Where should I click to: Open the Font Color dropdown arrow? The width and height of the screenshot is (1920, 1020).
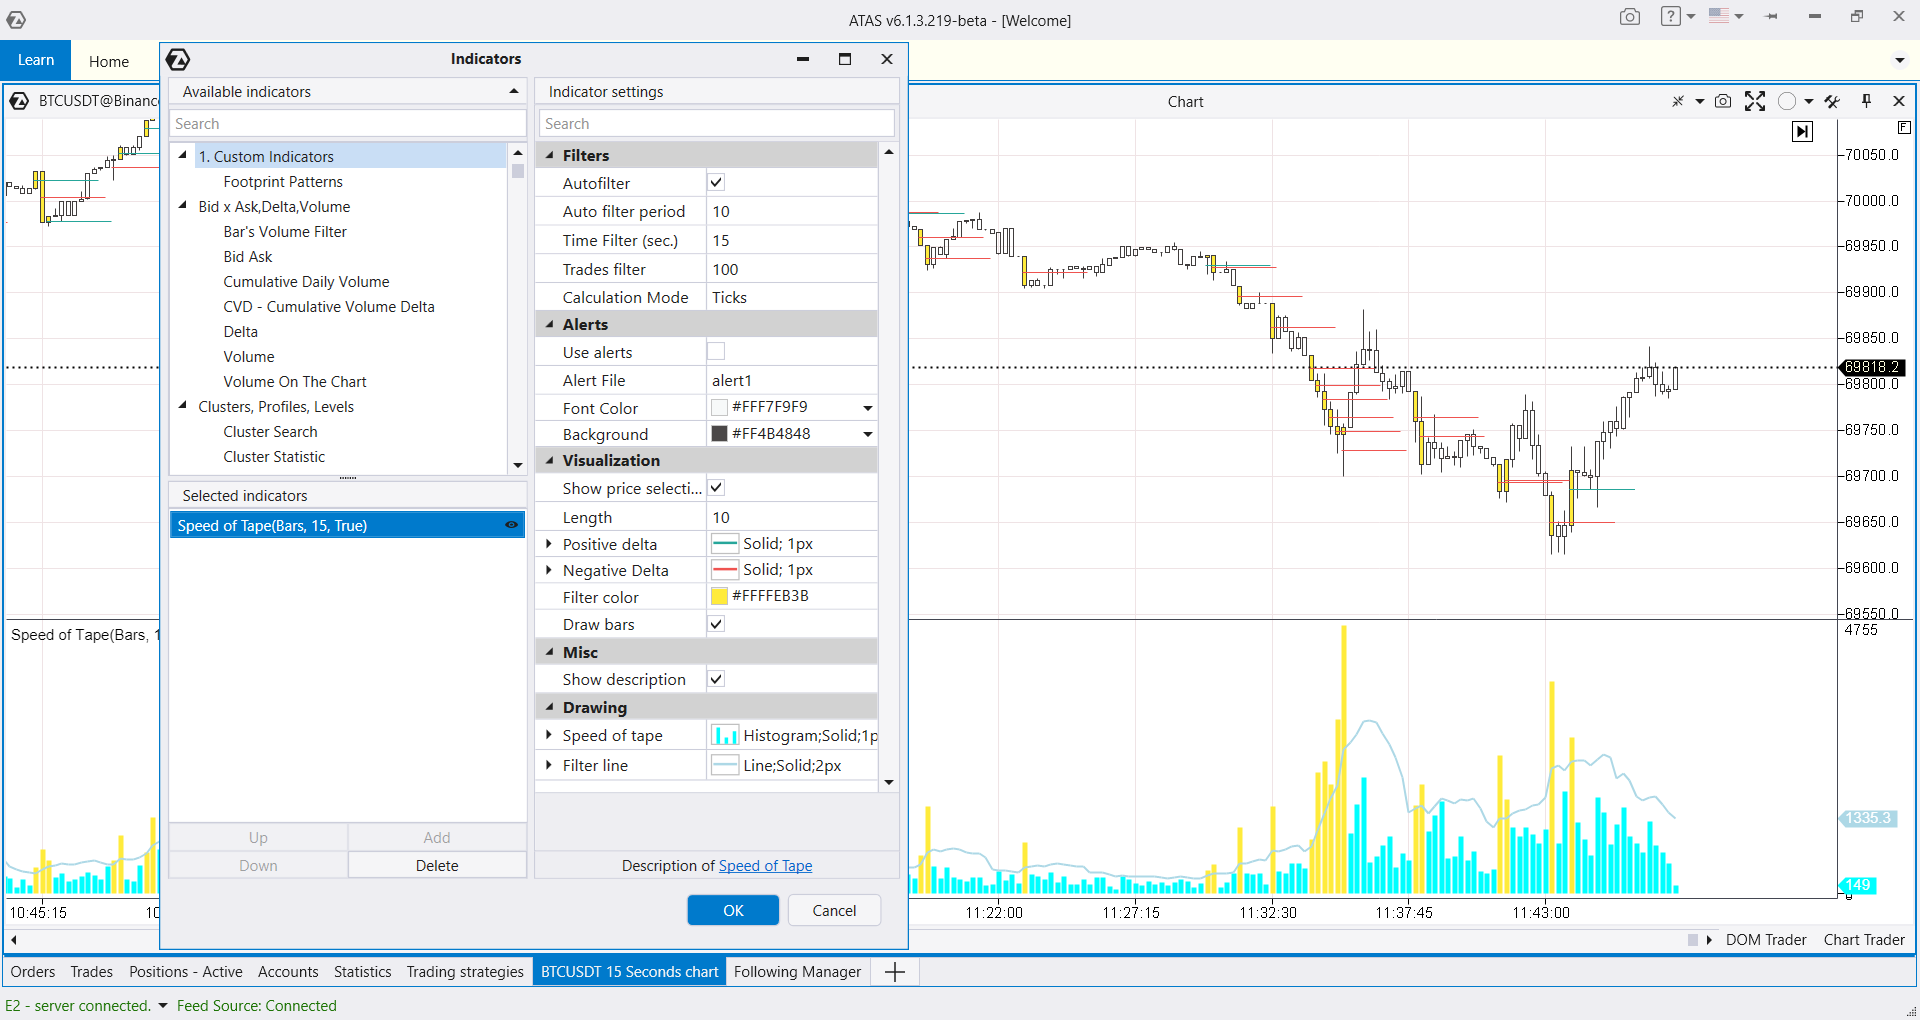pos(867,408)
